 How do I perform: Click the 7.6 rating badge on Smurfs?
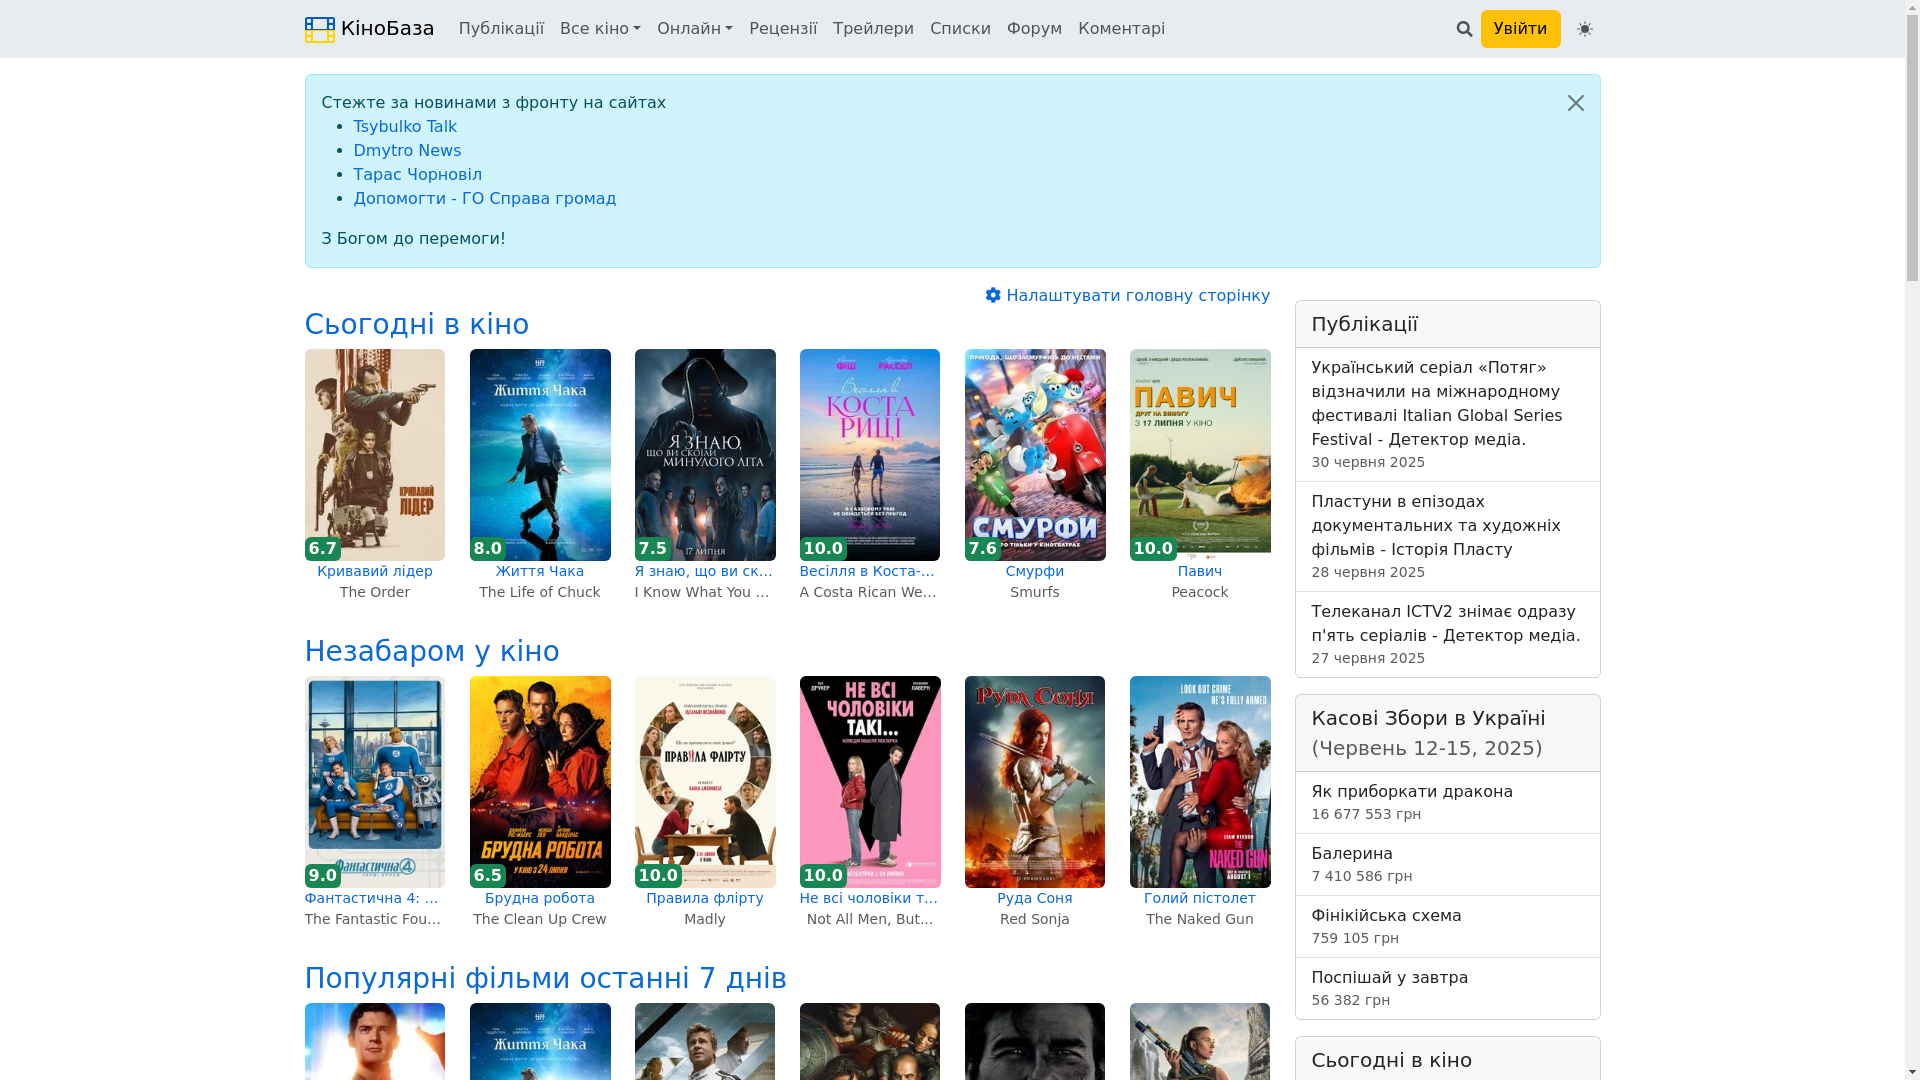(x=983, y=549)
